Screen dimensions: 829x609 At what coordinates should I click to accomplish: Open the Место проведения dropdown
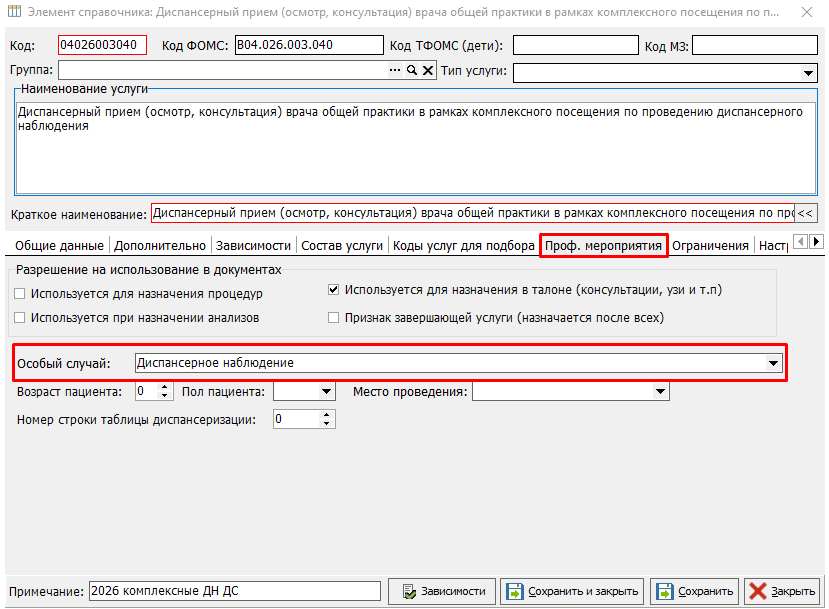pos(660,392)
